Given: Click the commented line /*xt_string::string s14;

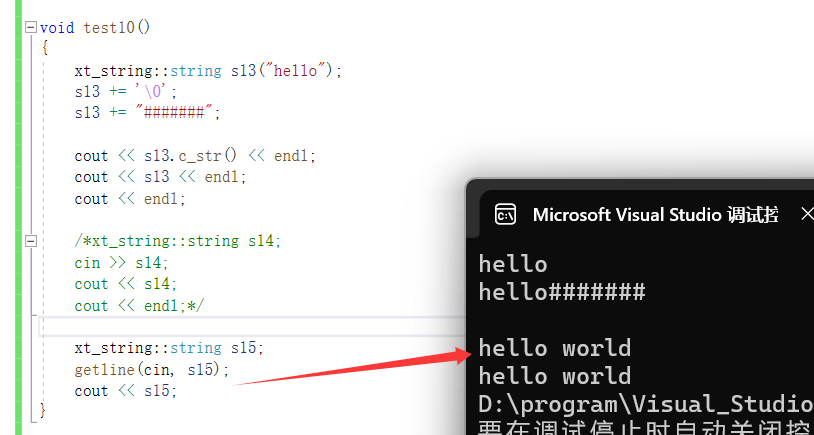Looking at the screenshot, I should point(178,241).
